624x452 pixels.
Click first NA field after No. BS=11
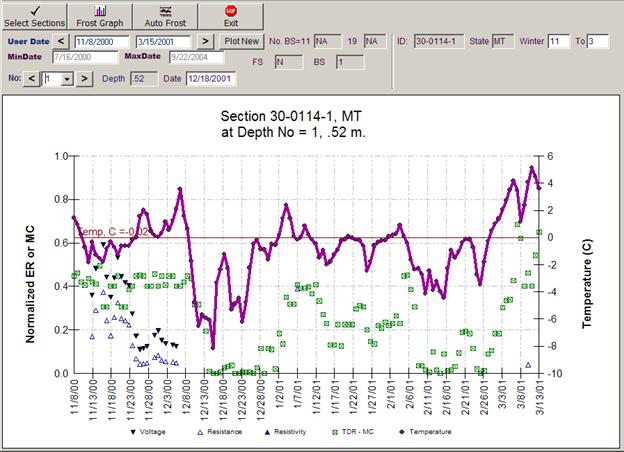coord(327,41)
